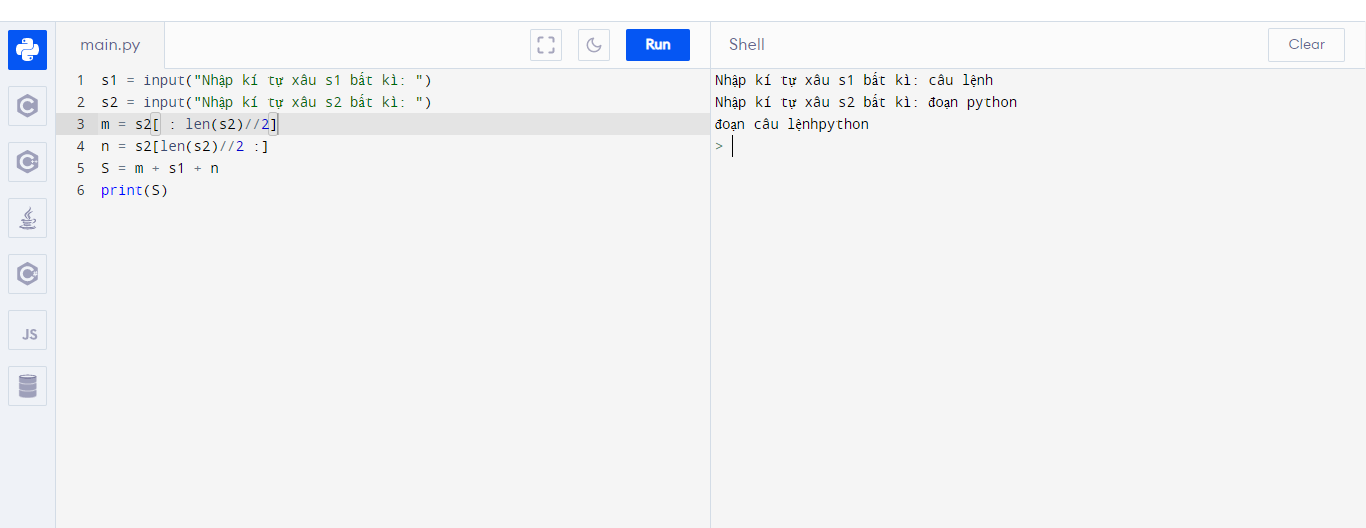Open the main.py file tab
Image resolution: width=1366 pixels, height=528 pixels.
tap(110, 45)
